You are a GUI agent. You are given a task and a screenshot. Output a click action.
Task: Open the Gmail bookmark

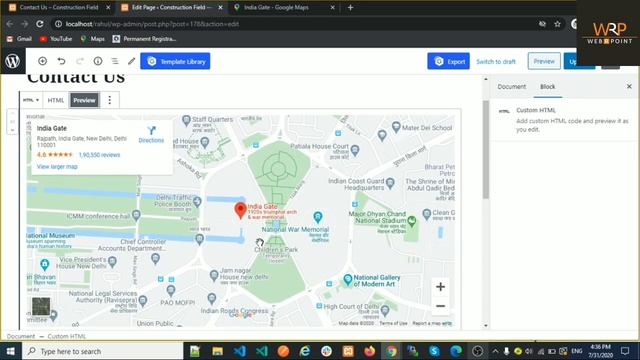(x=20, y=39)
